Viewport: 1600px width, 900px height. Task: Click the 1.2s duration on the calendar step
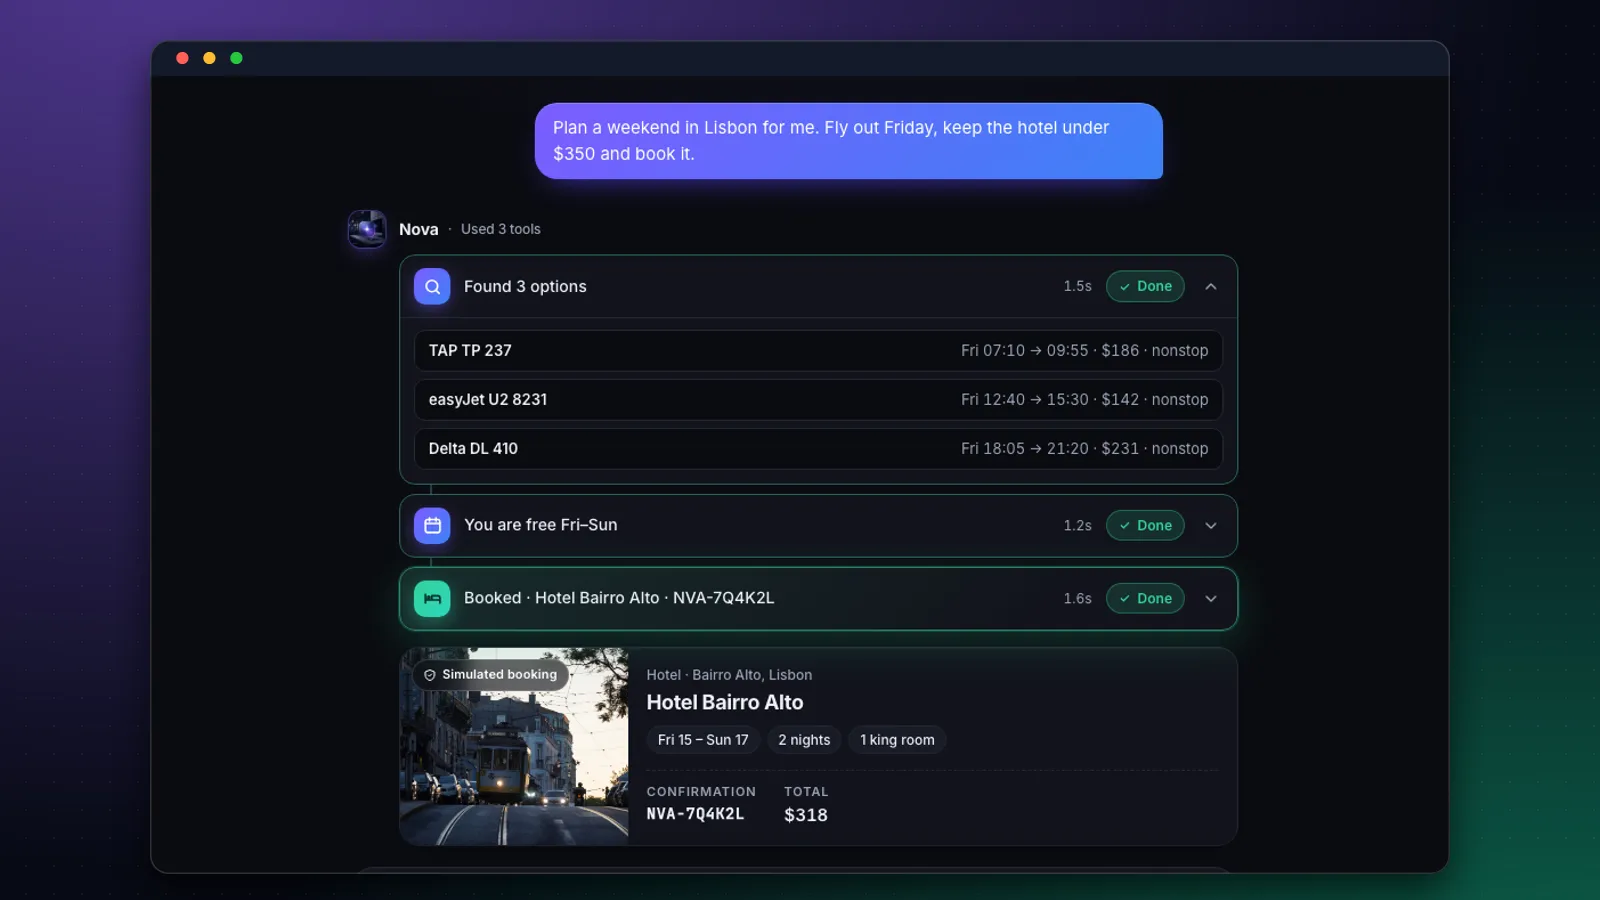point(1078,525)
